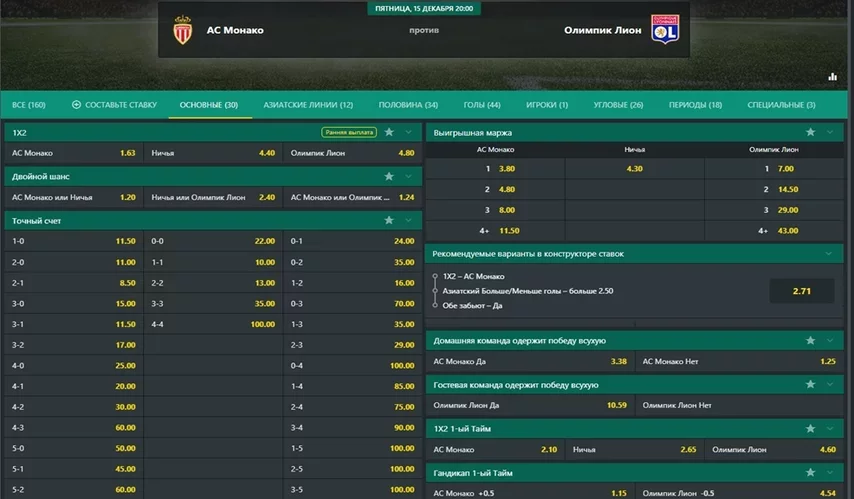Switch to the ВСЕ (160) tab
Viewport: 854px width, 499px height.
tap(29, 105)
